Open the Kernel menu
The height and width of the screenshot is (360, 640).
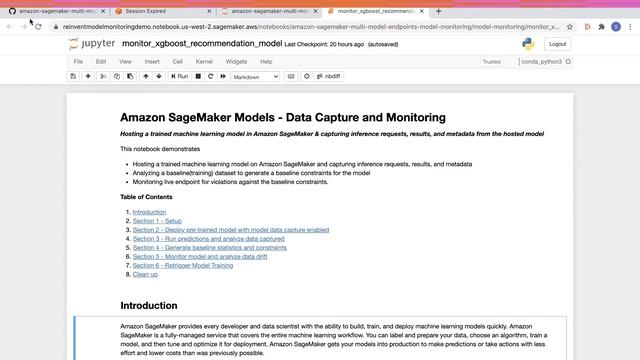[x=204, y=62]
